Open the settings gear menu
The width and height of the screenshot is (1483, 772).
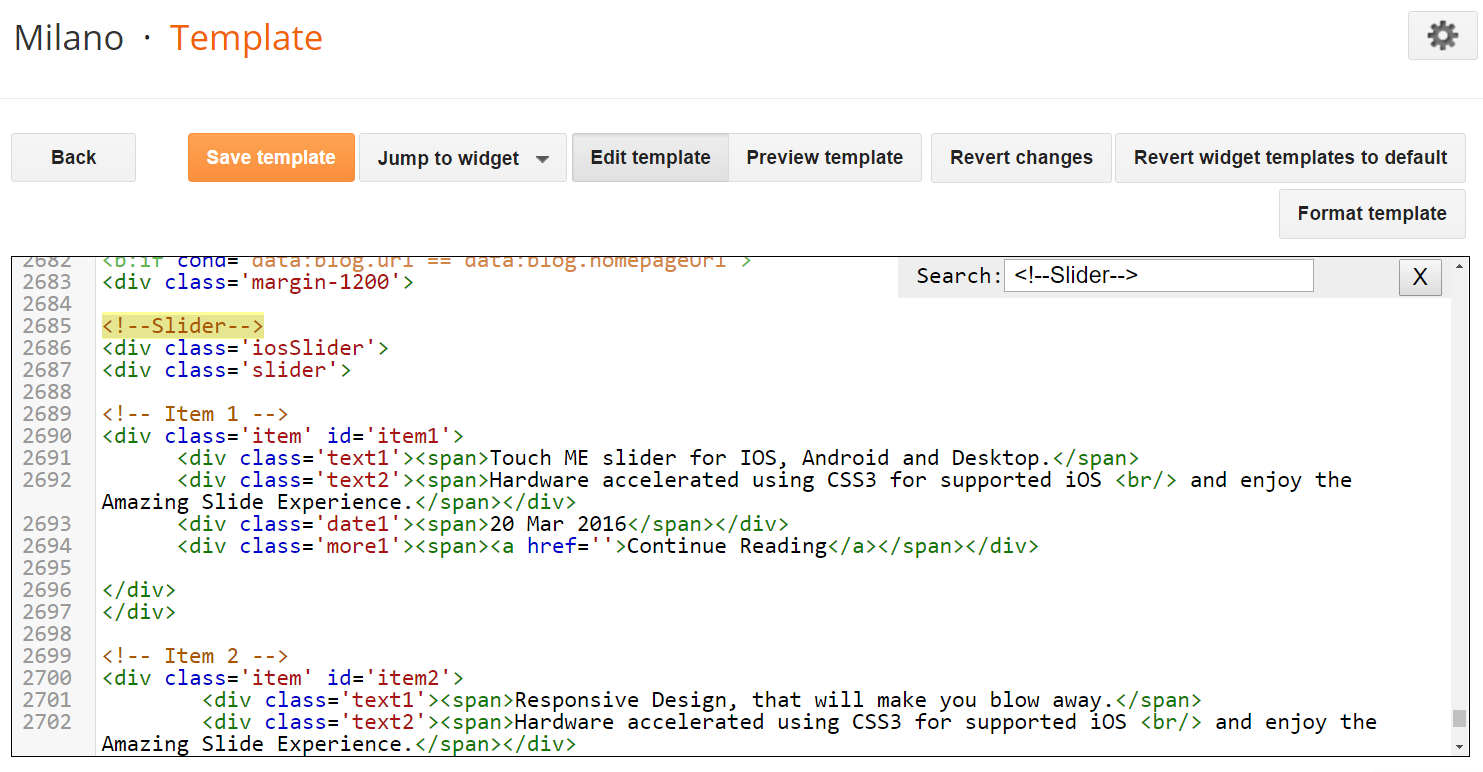click(1442, 37)
